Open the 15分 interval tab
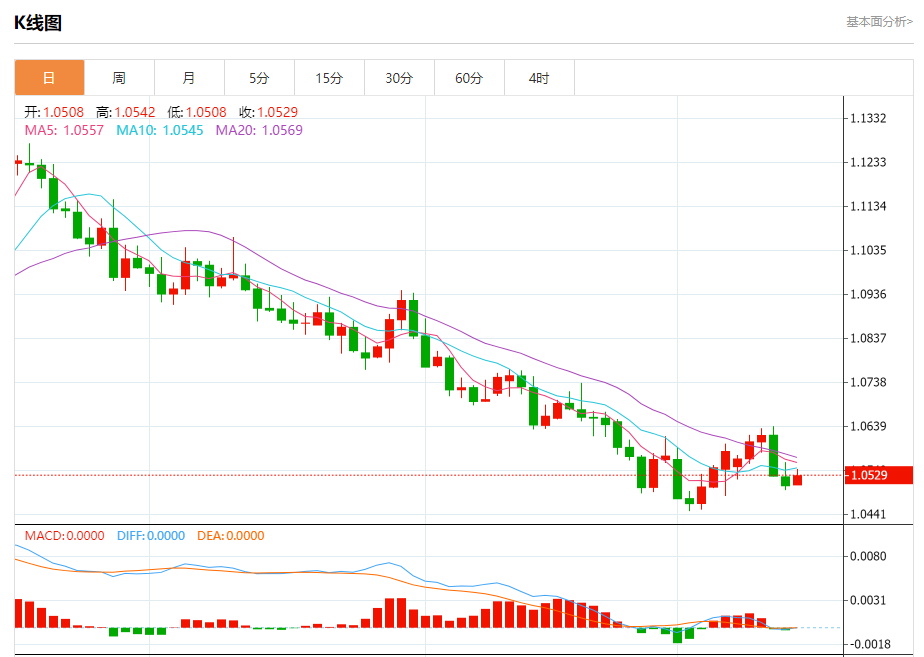924x657 pixels. (329, 78)
